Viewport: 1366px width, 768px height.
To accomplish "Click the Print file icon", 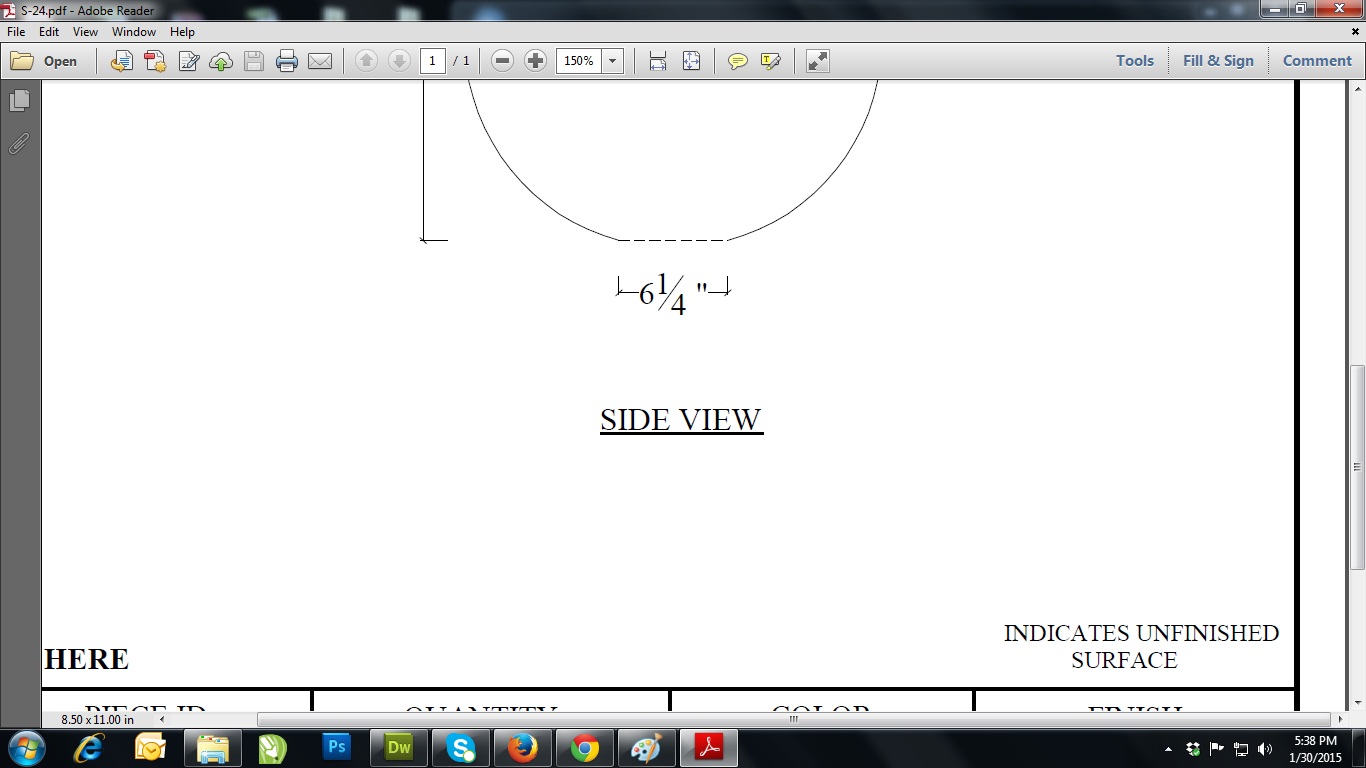I will pos(287,61).
